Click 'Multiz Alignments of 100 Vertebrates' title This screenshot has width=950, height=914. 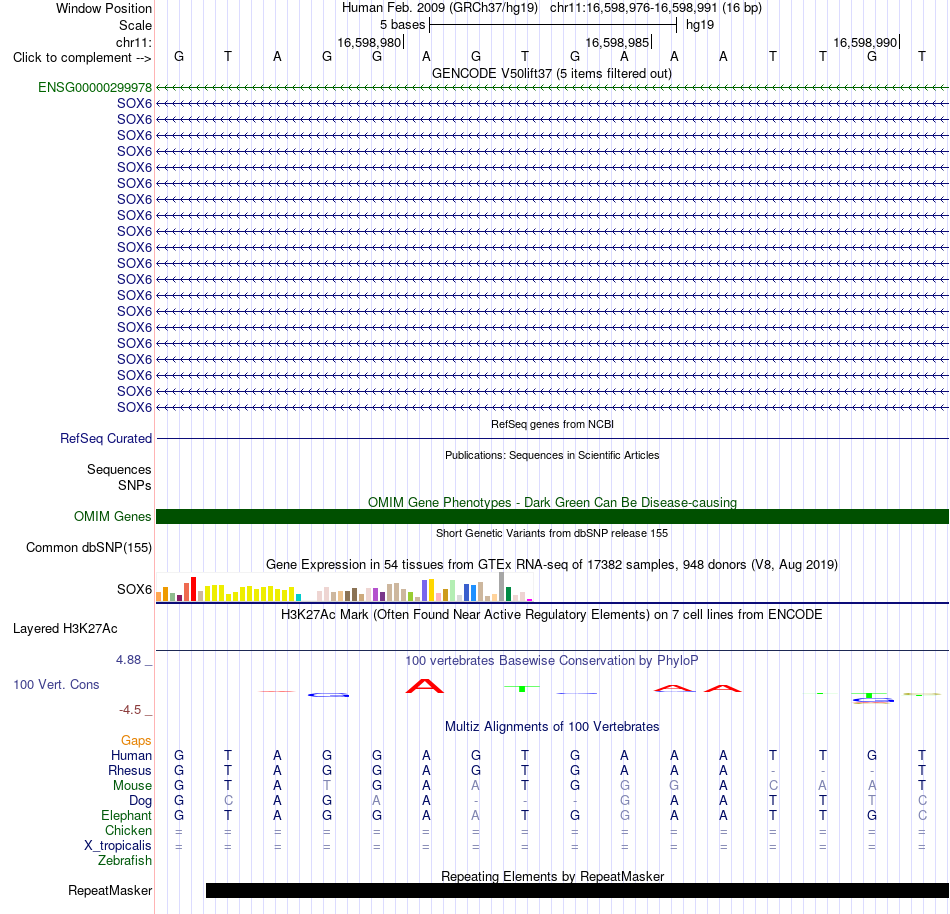pyautogui.click(x=552, y=727)
